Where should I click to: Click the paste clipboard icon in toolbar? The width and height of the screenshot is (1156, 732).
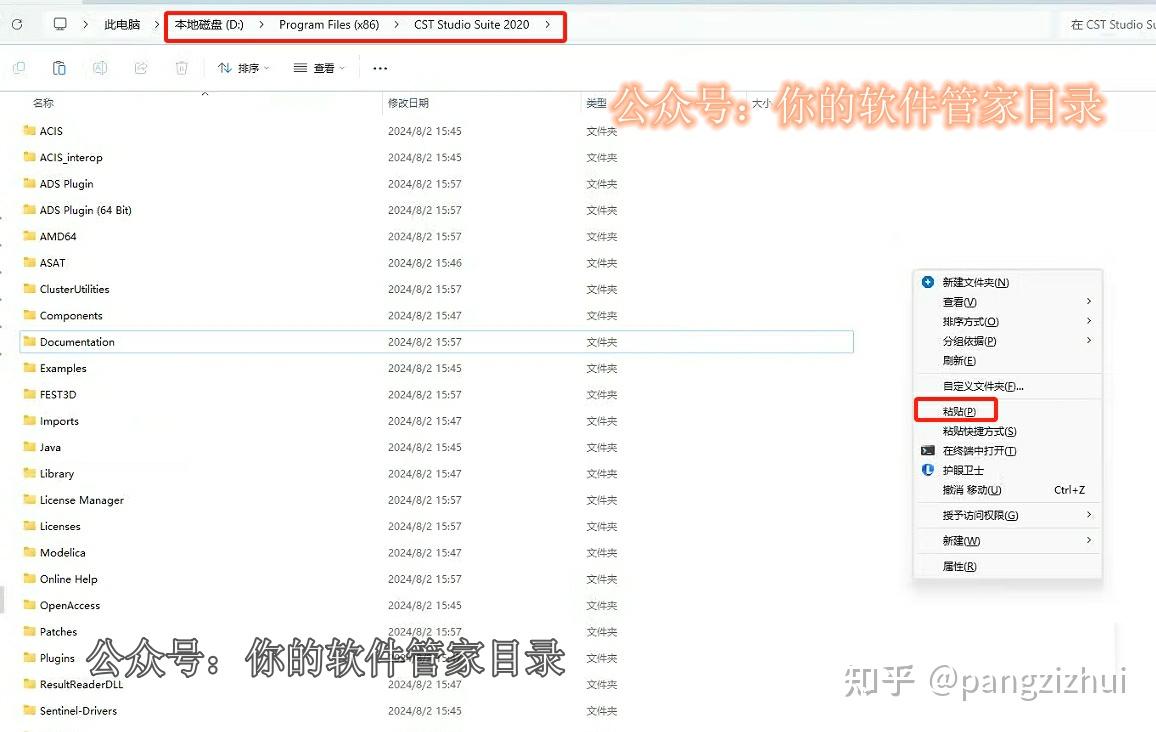[59, 68]
